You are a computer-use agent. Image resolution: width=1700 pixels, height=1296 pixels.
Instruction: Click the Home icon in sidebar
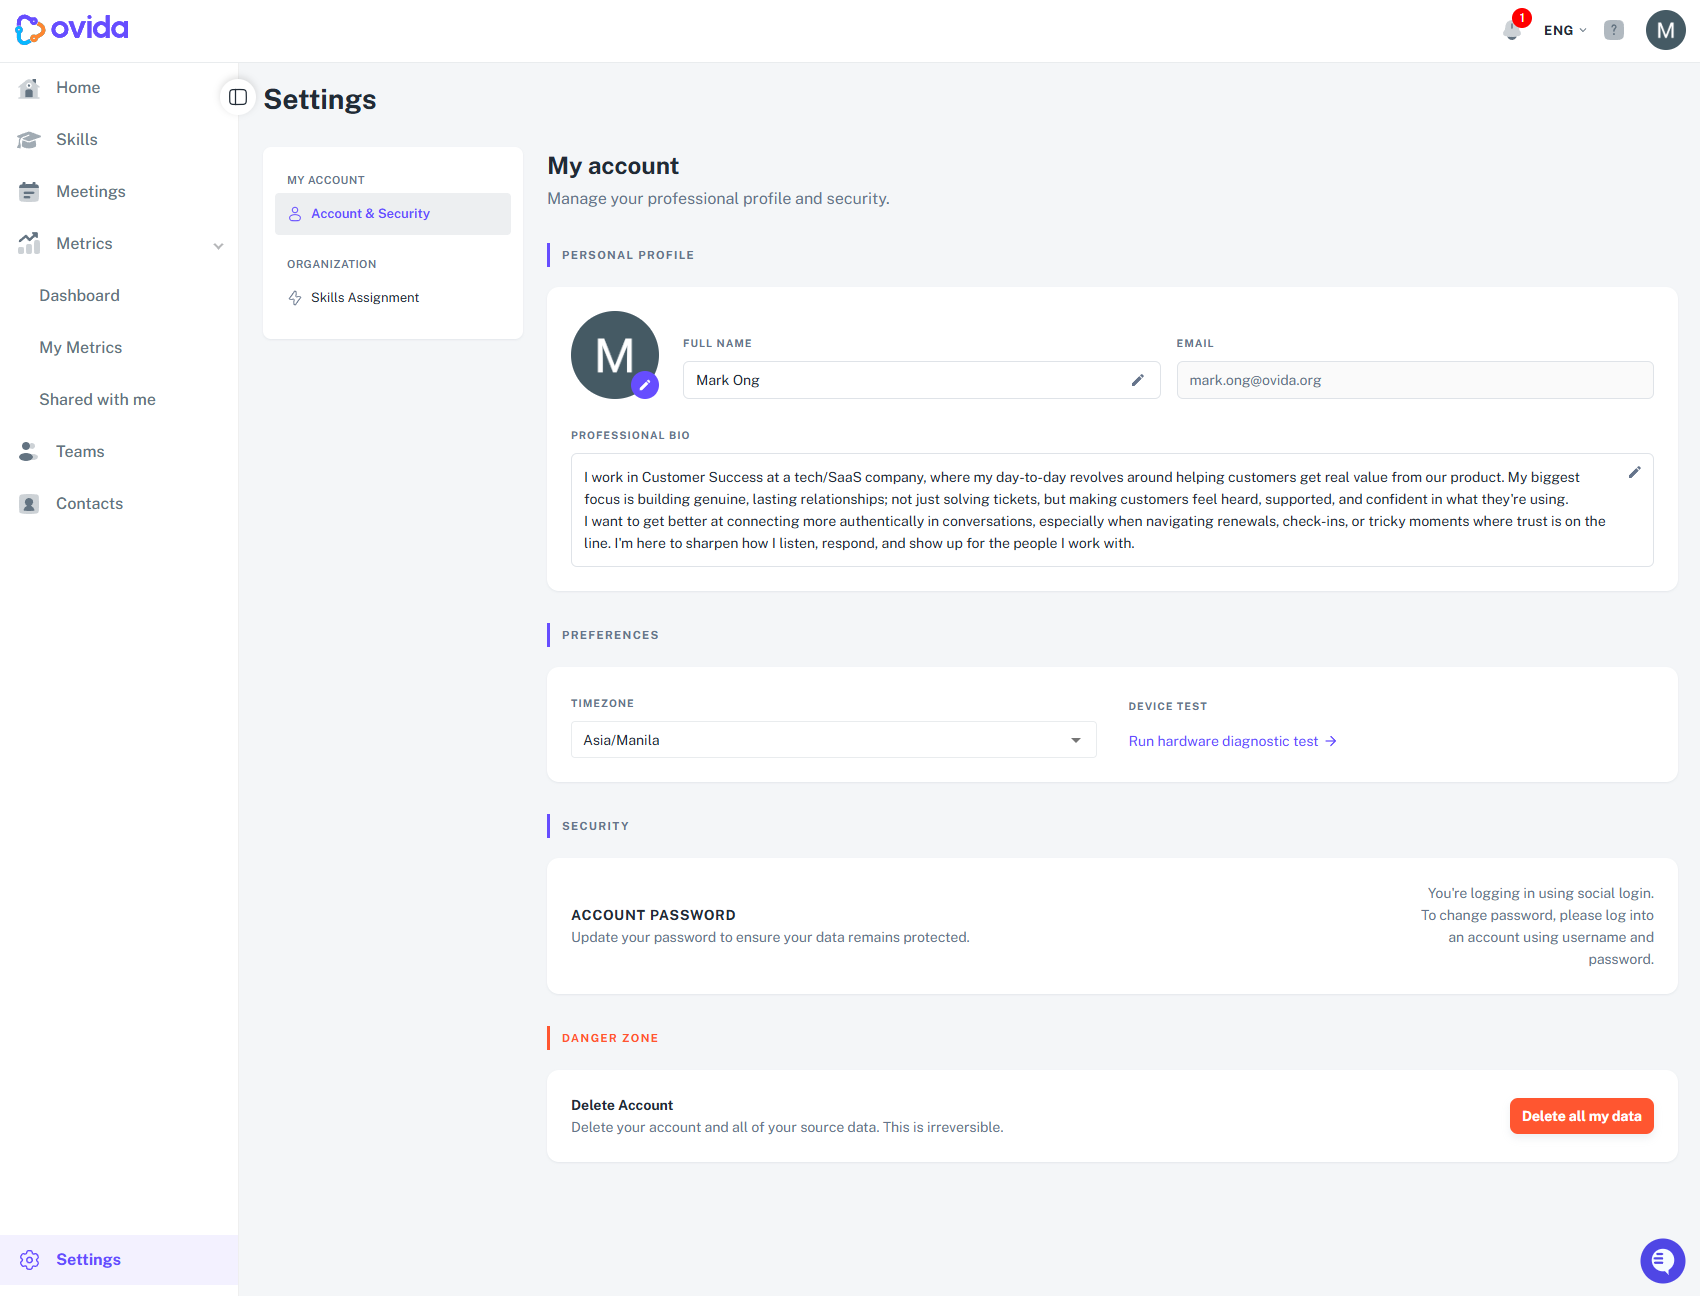[x=29, y=88]
